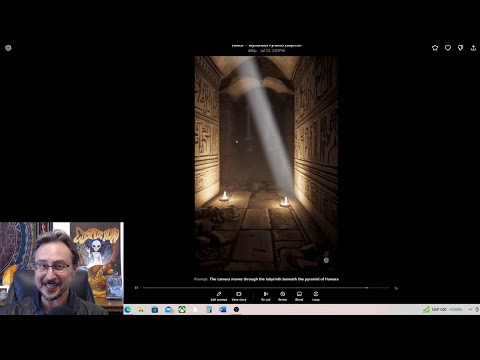480x360 pixels.
Task: Open View story storyboard
Action: pyautogui.click(x=239, y=296)
